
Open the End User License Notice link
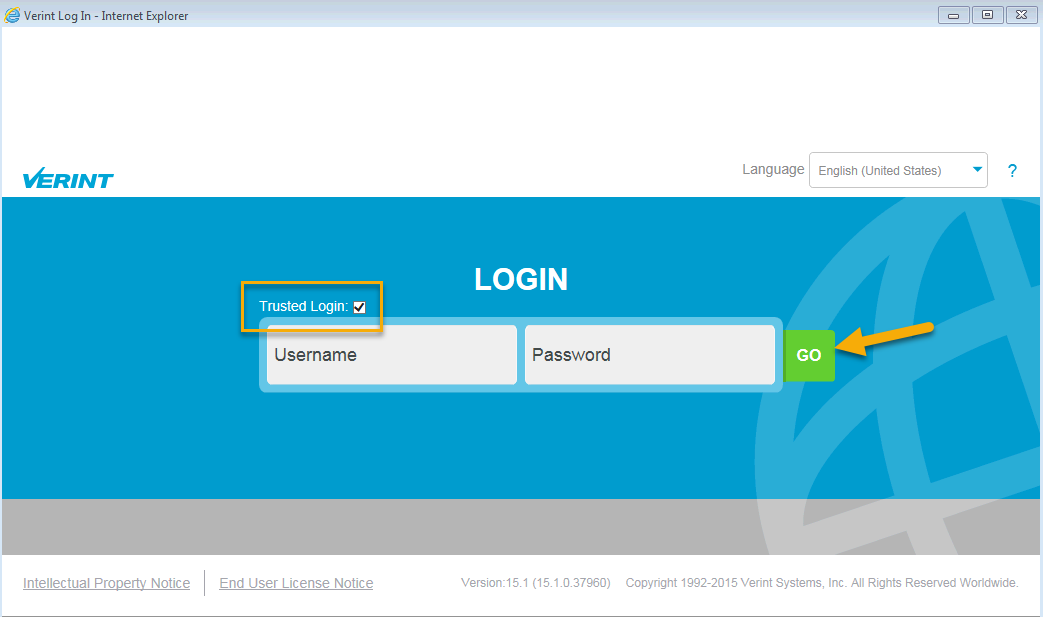point(296,583)
